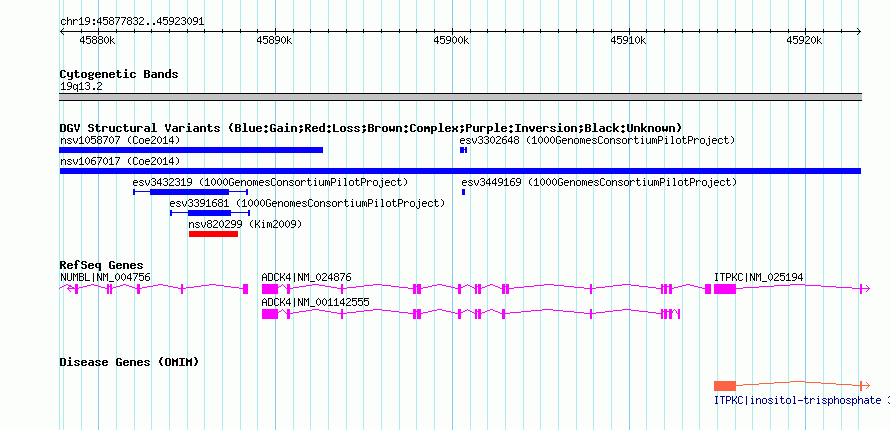
Task: Click the chr19:45877832..45923091 coordinate label
Action: click(132, 22)
